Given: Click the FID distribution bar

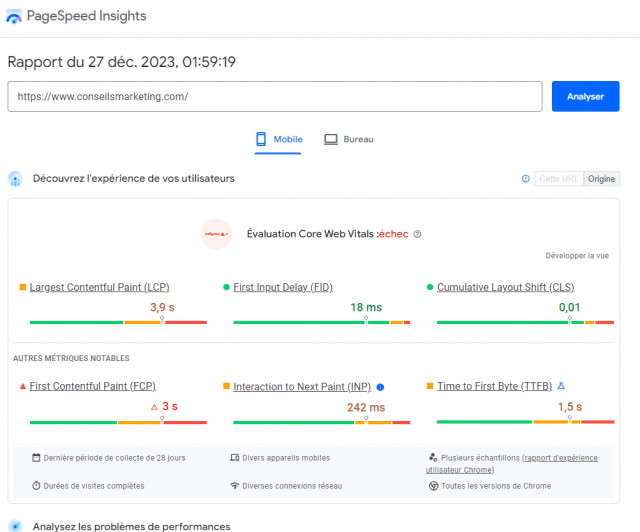Looking at the screenshot, I should 322,323.
